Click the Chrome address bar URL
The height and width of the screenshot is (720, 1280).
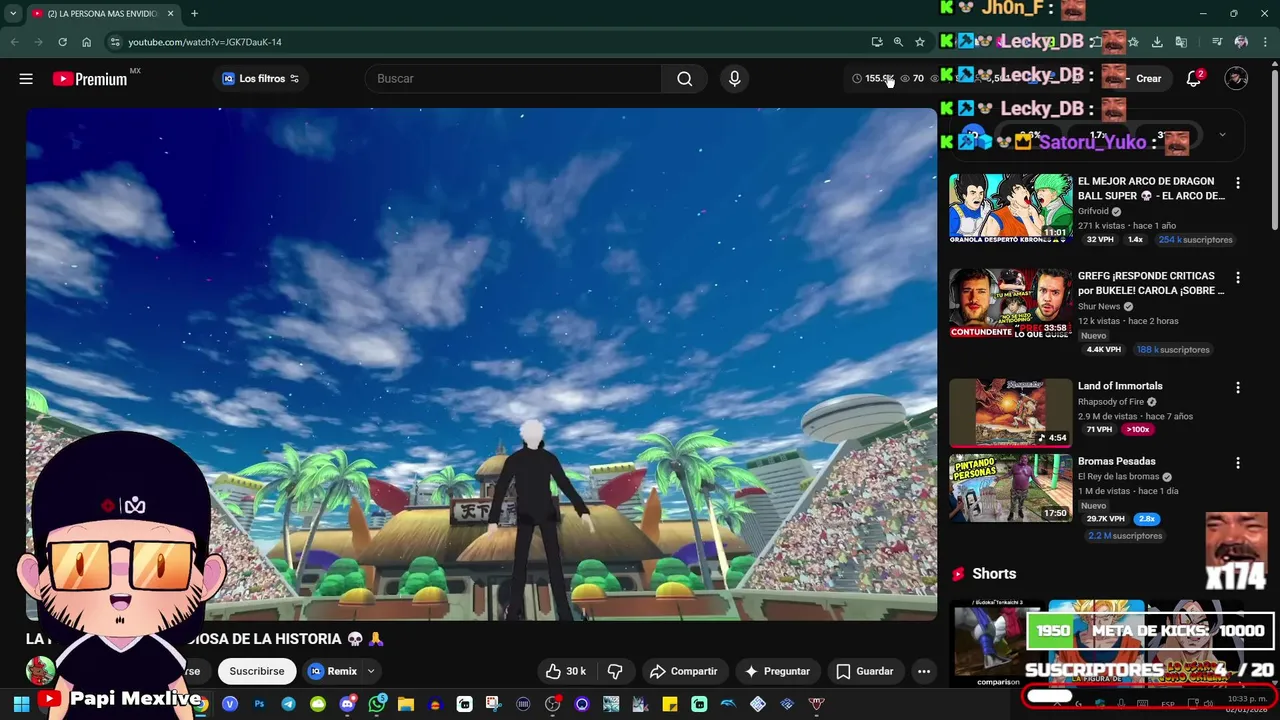(205, 42)
